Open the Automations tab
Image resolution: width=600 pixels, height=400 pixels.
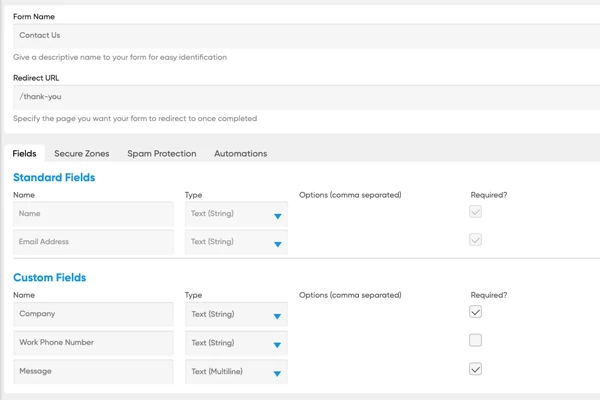click(240, 154)
